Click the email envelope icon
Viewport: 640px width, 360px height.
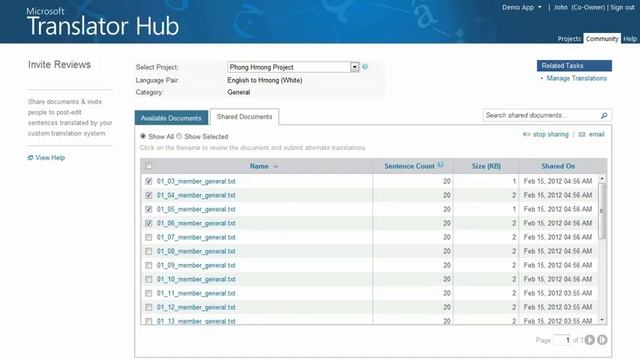(582, 134)
